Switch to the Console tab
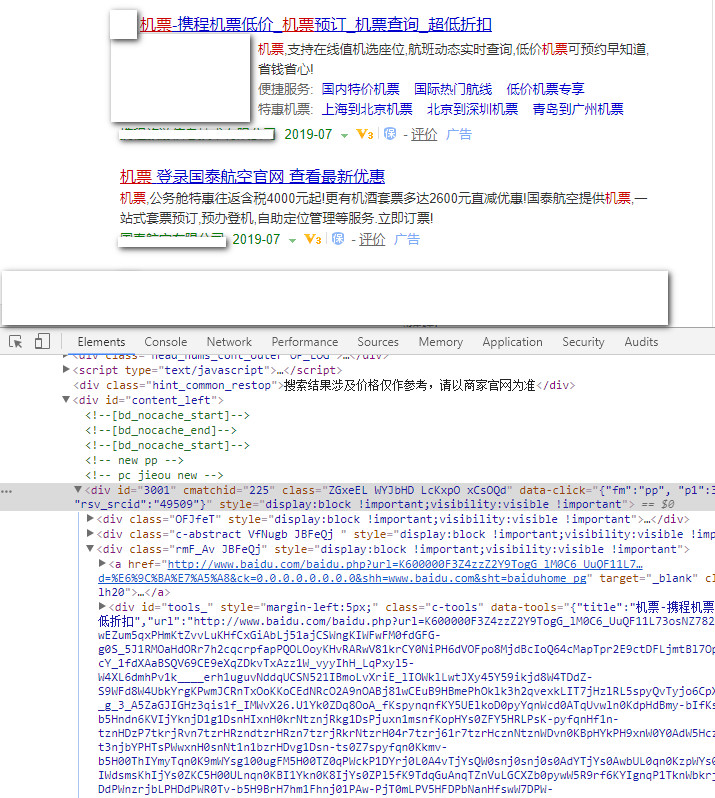This screenshot has height=798, width=715. coord(165,342)
